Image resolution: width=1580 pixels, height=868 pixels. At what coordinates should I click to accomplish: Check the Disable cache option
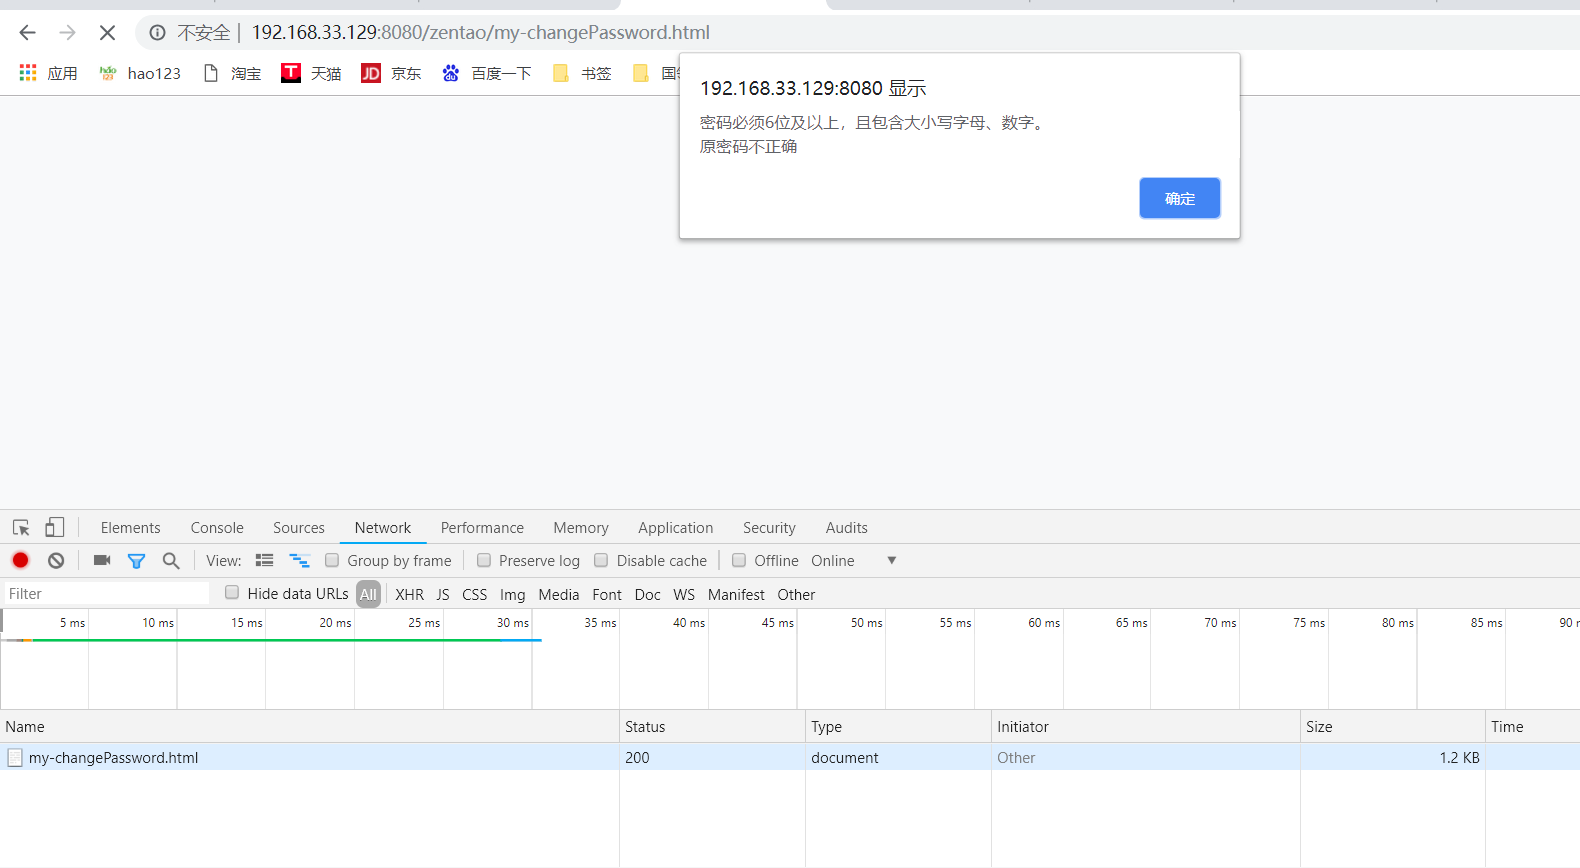coord(601,560)
